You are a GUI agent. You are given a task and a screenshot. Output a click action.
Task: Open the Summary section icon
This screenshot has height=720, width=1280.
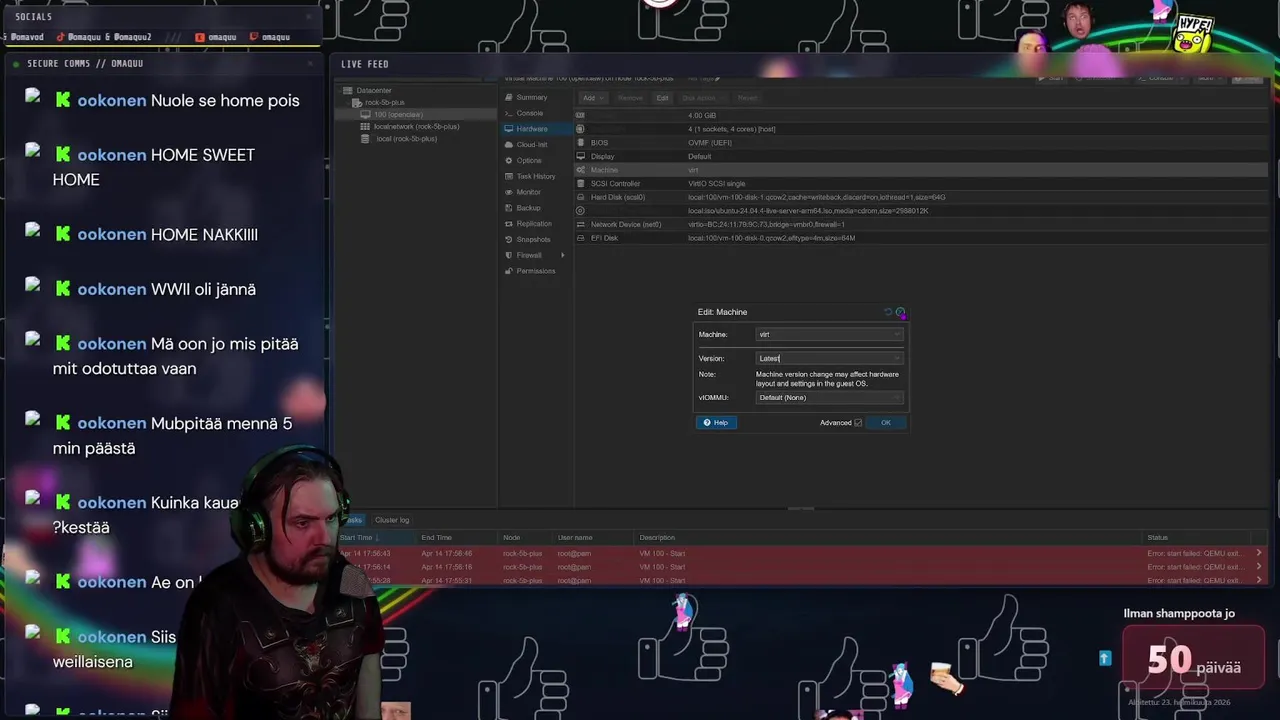(x=508, y=97)
